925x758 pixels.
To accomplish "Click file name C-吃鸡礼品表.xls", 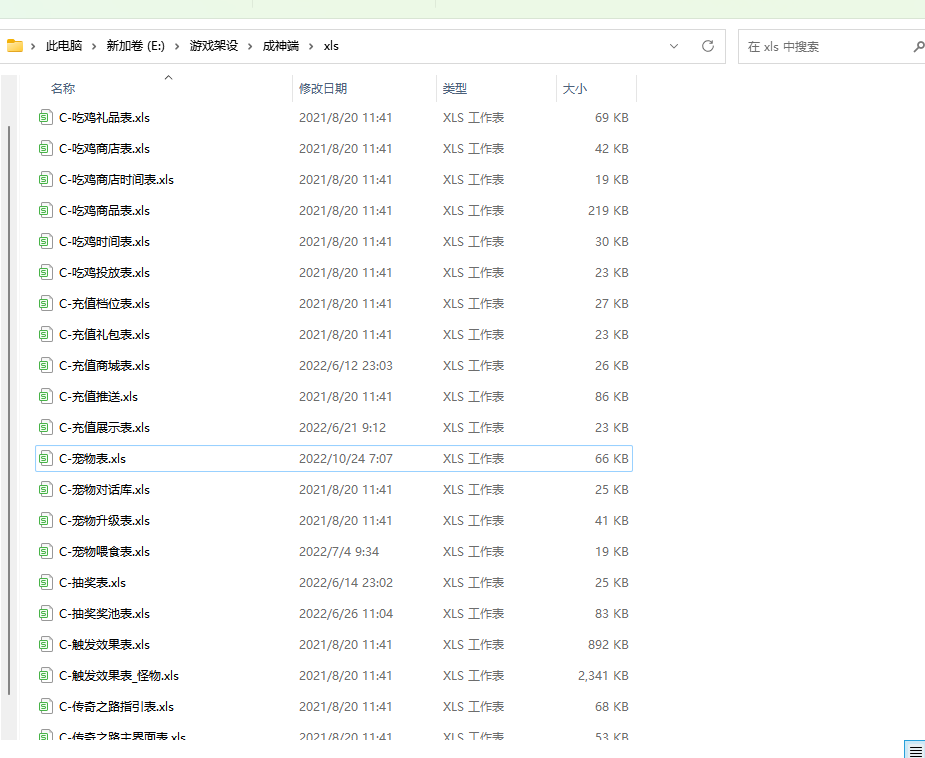I will (x=104, y=117).
